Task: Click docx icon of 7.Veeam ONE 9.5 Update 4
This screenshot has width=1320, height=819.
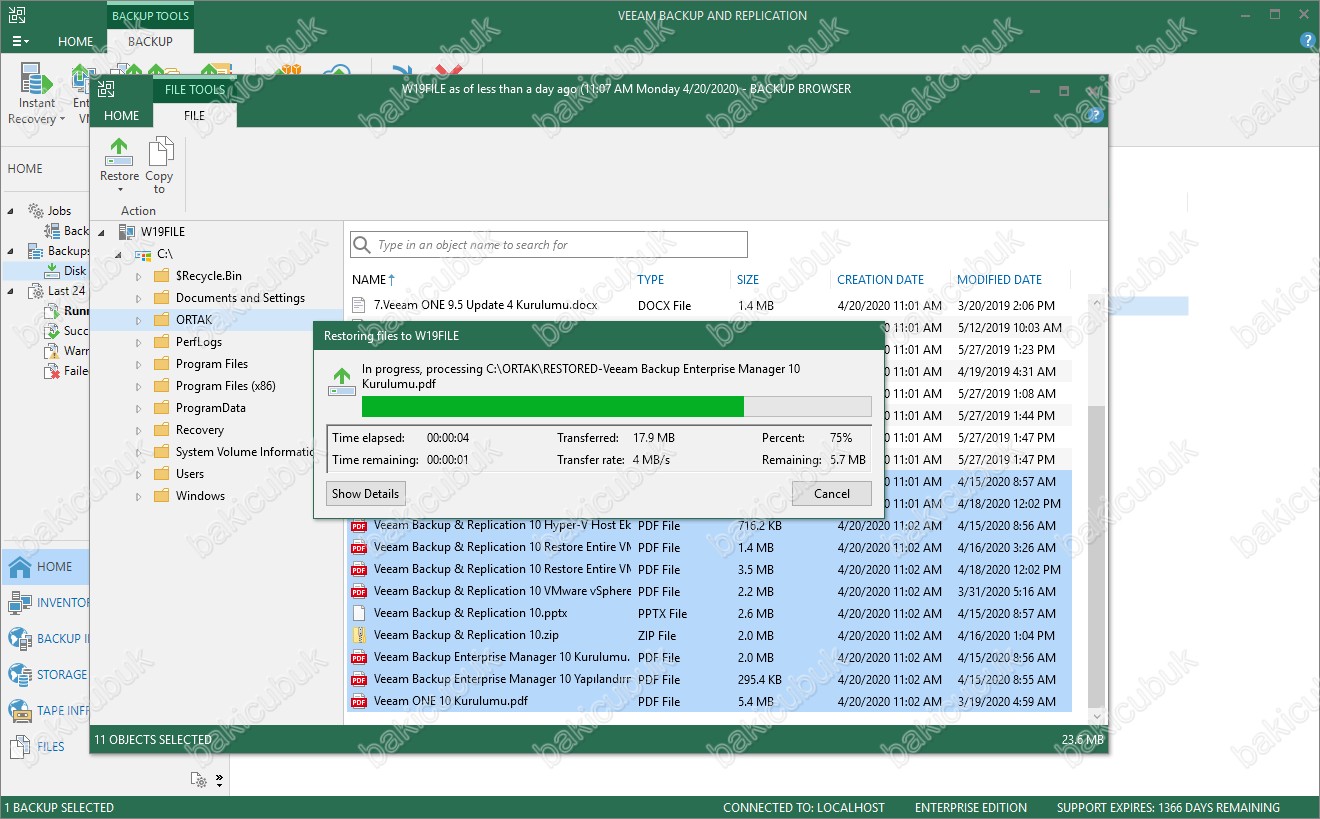Action: point(359,305)
